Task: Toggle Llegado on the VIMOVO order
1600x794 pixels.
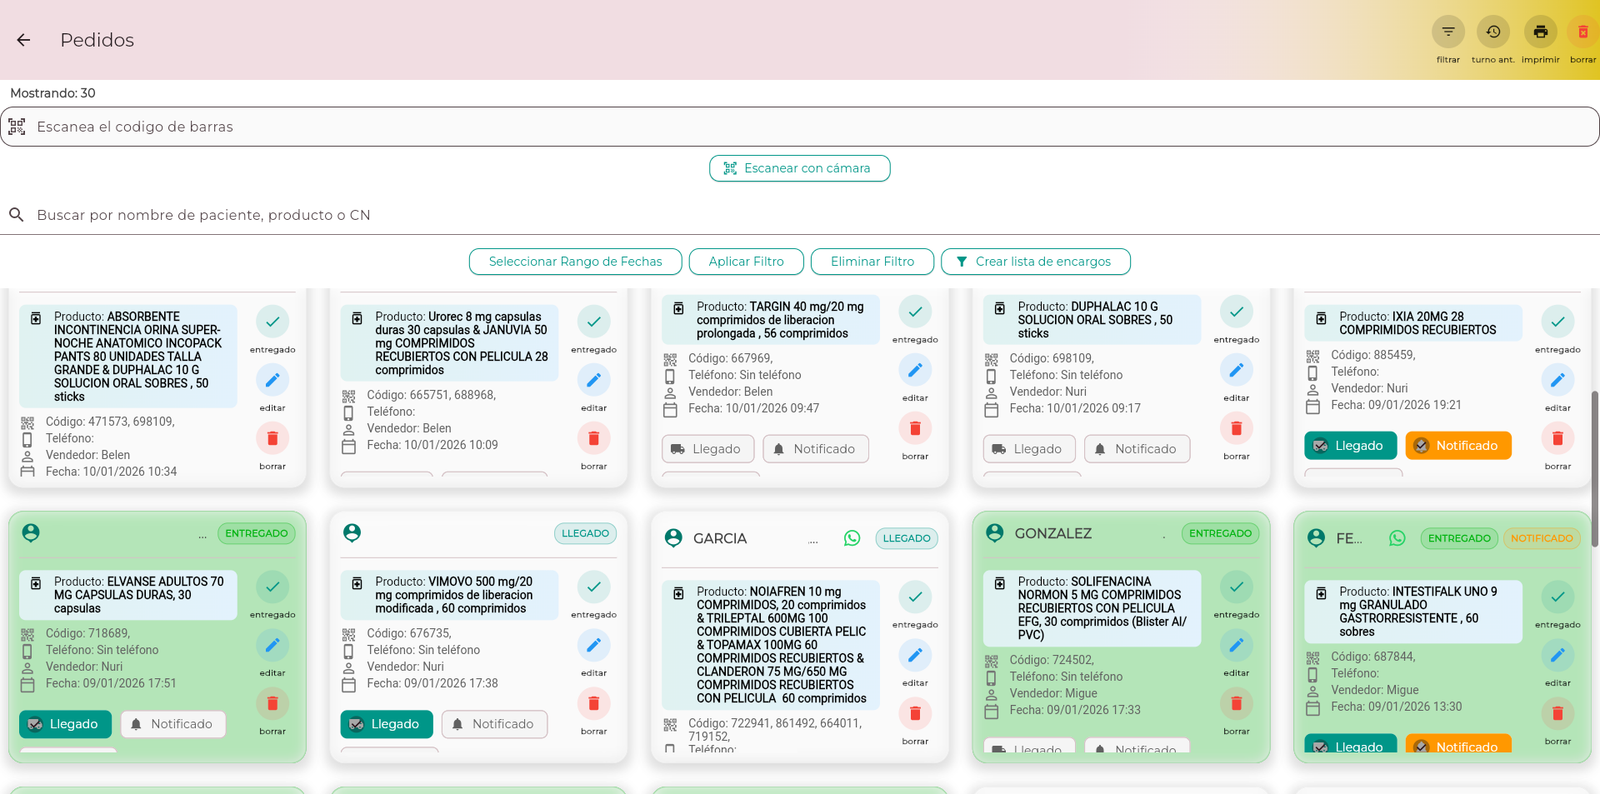Action: tap(386, 724)
